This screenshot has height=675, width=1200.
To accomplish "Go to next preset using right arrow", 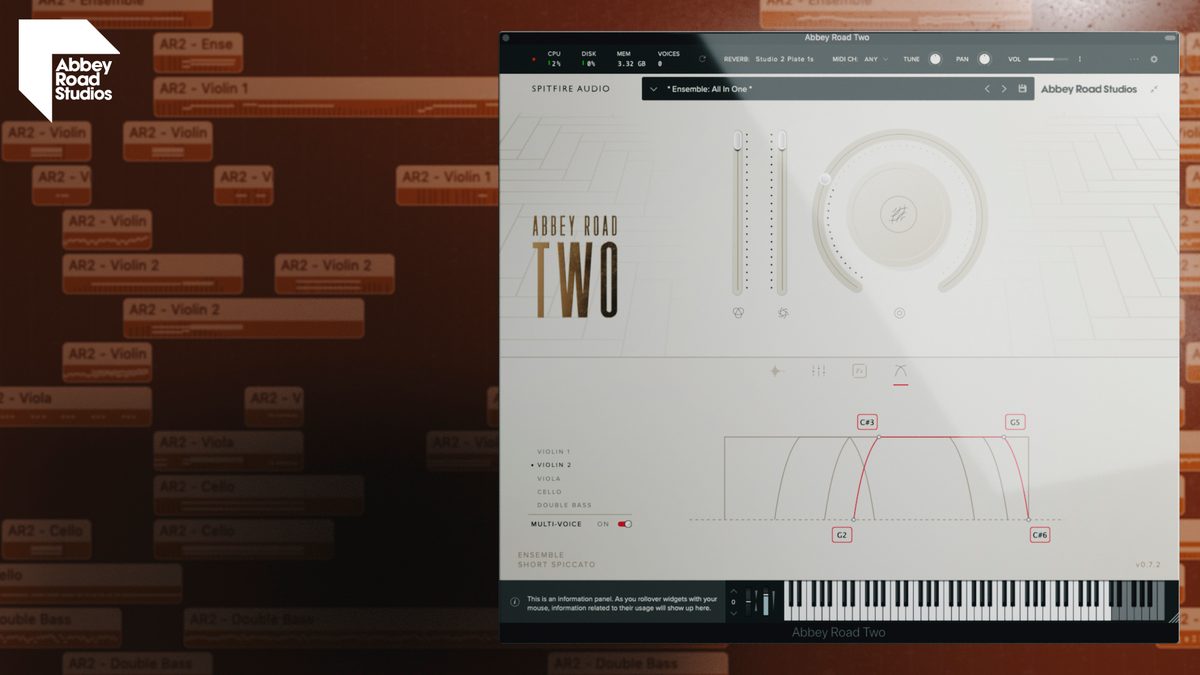I will pos(1004,89).
